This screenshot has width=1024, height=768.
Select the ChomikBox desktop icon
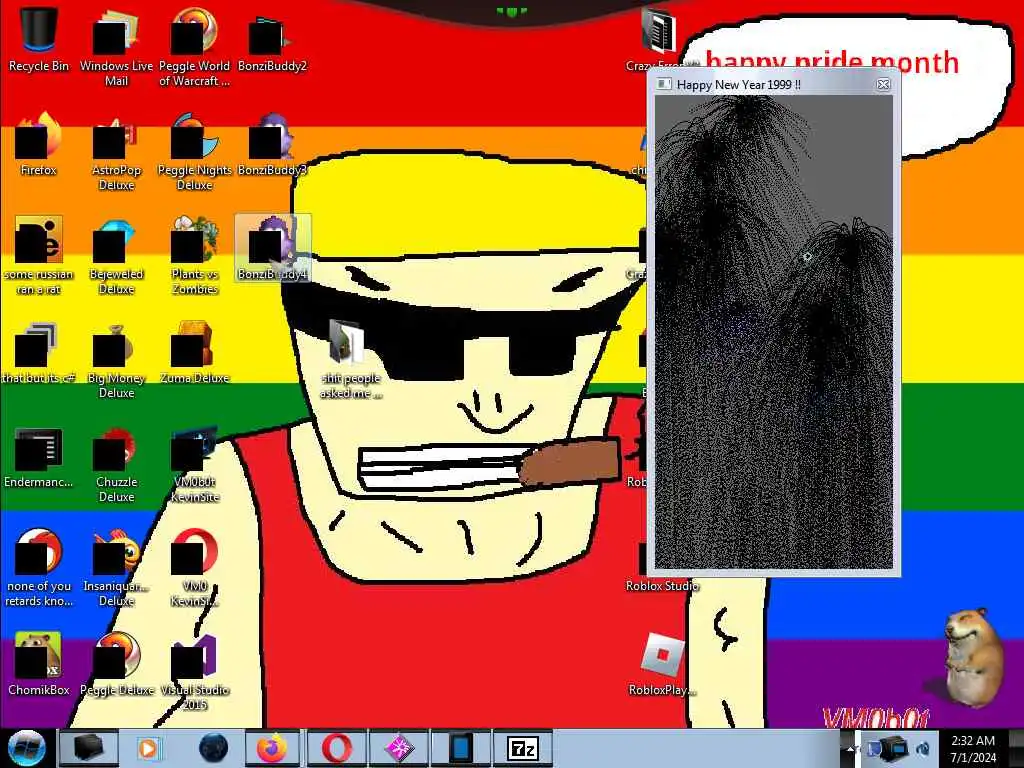39,664
